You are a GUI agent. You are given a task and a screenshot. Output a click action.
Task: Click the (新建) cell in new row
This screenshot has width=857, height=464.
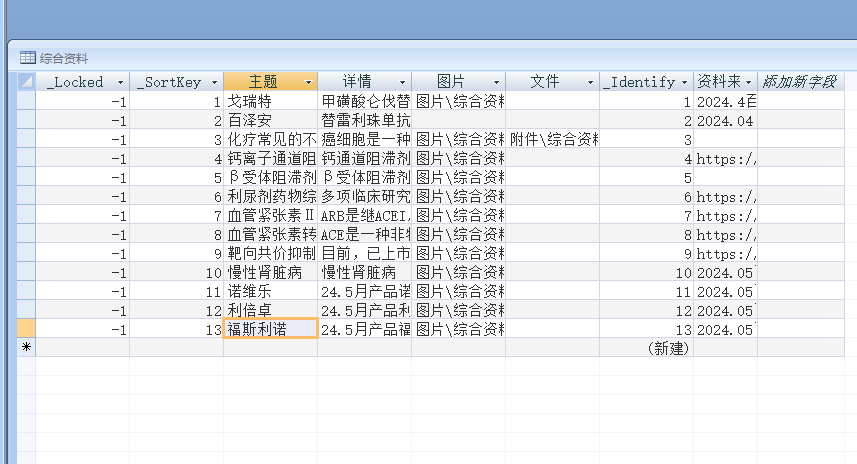[647, 348]
